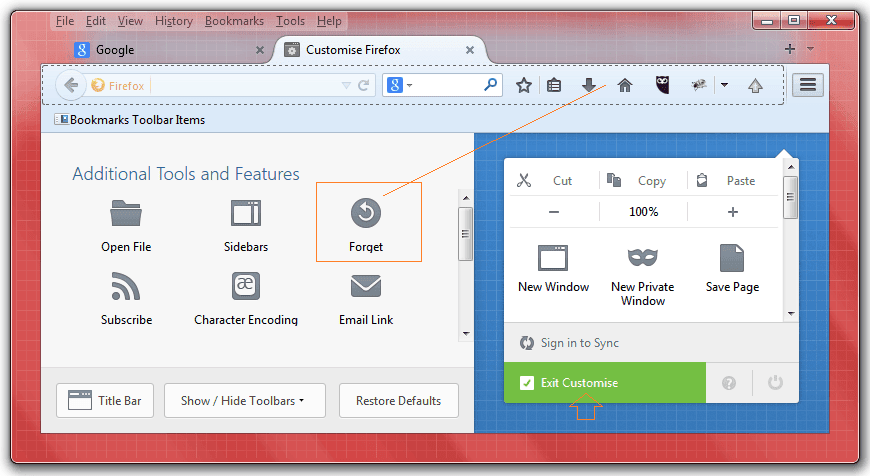Click the bug add-on icon

699,85
